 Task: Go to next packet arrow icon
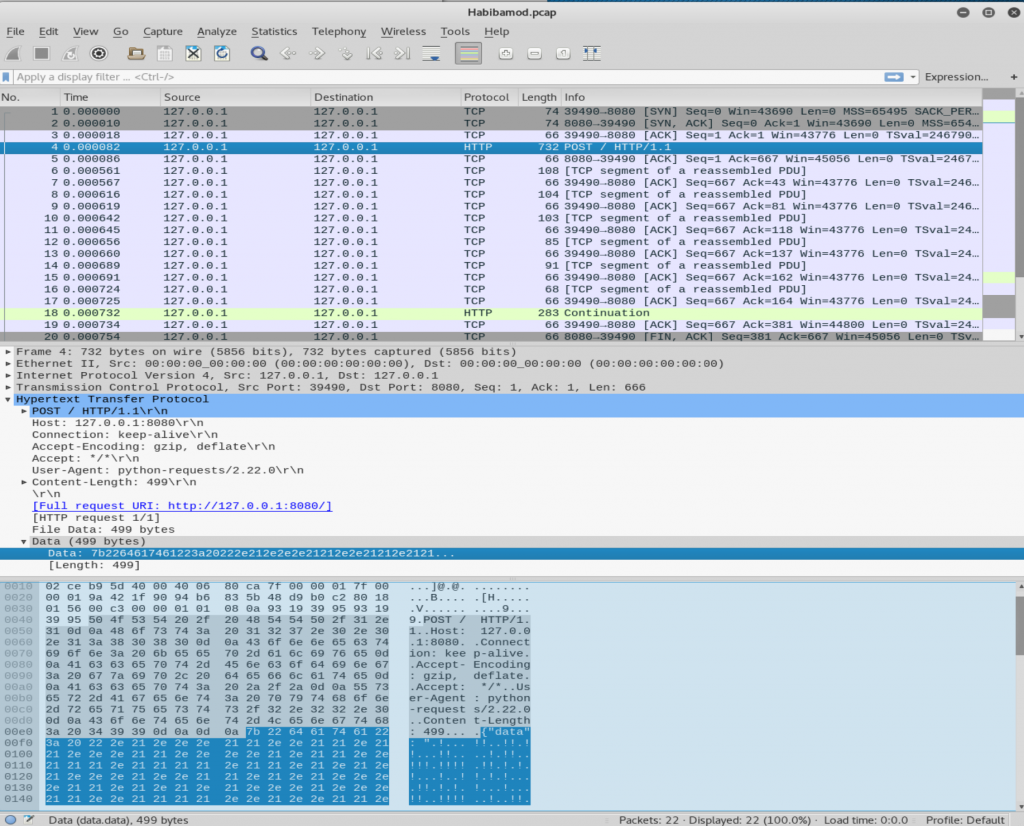point(317,54)
